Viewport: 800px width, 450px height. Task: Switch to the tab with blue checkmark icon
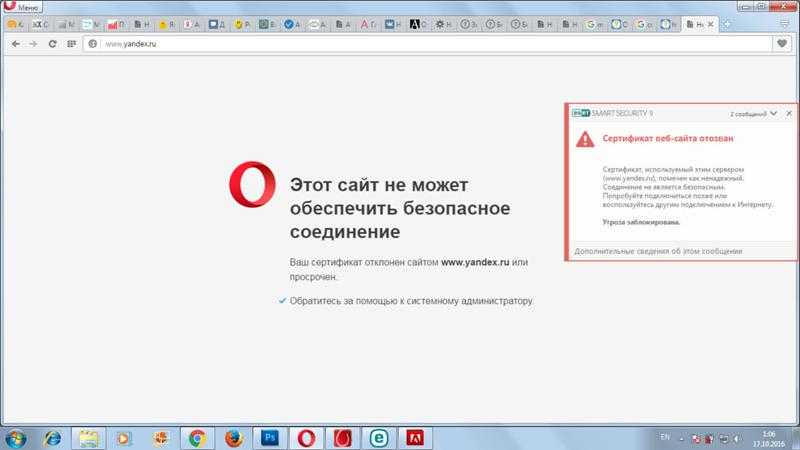coord(292,24)
